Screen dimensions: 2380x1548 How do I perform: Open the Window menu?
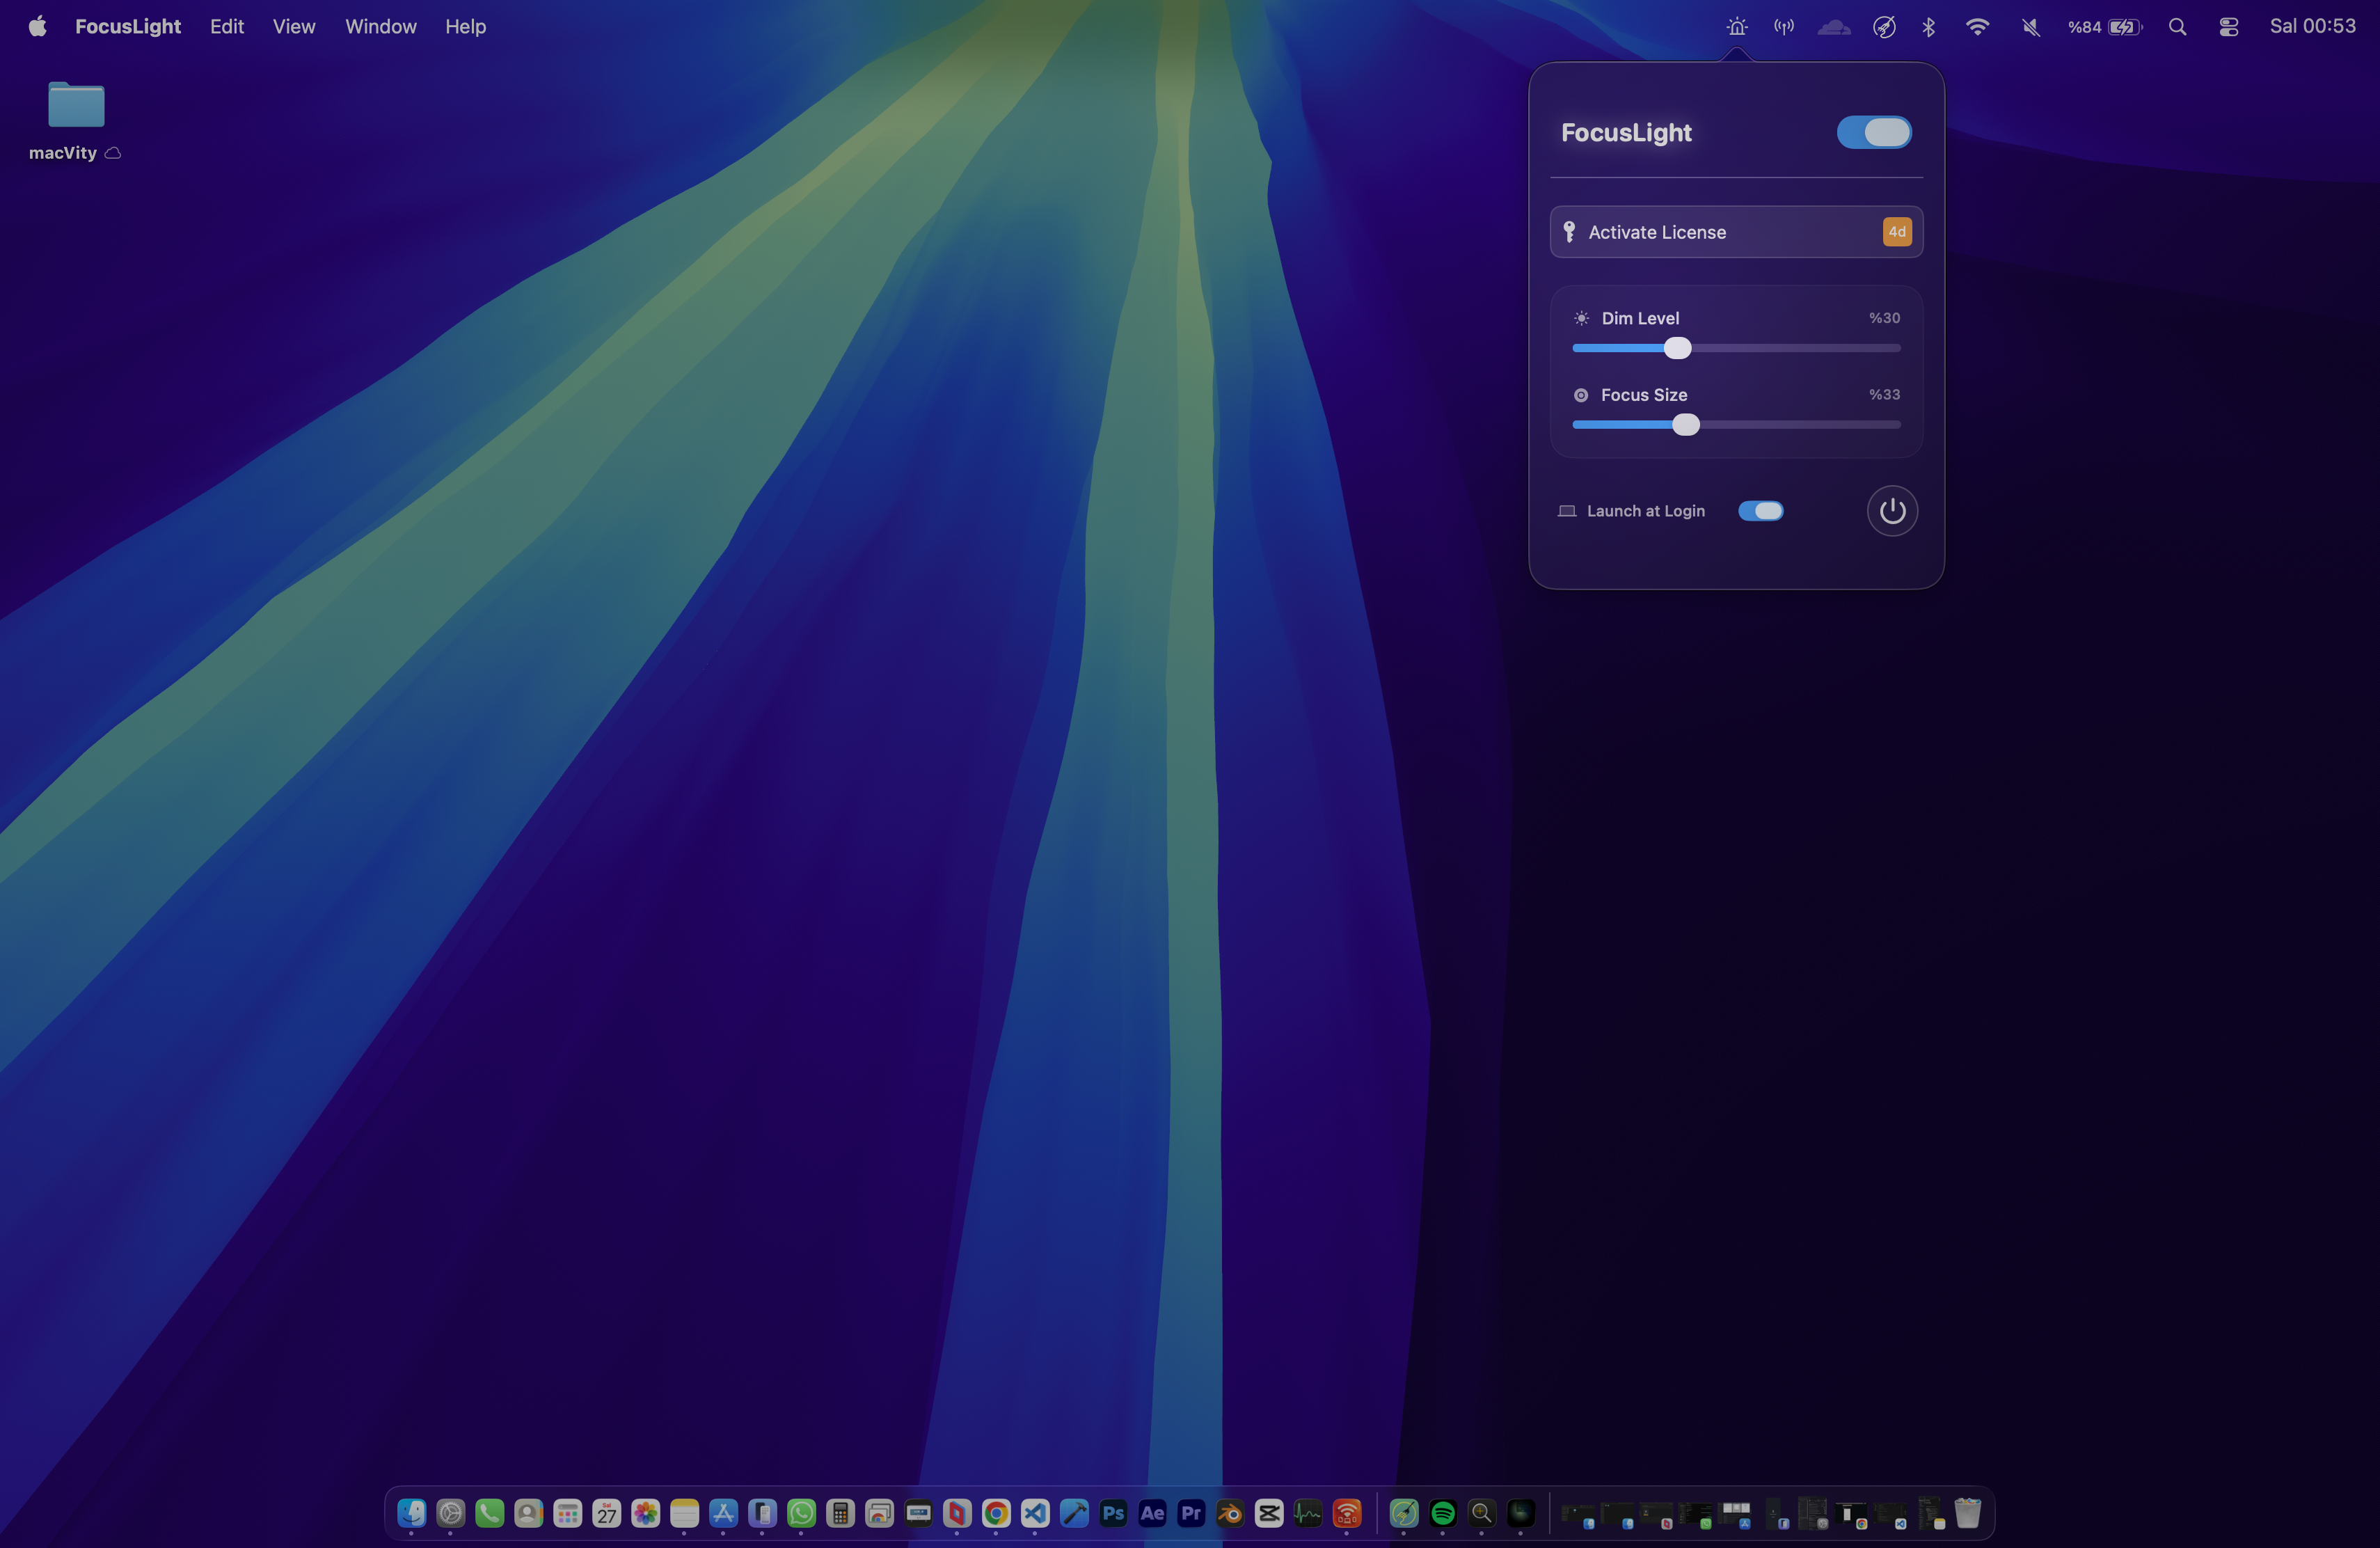pos(380,26)
